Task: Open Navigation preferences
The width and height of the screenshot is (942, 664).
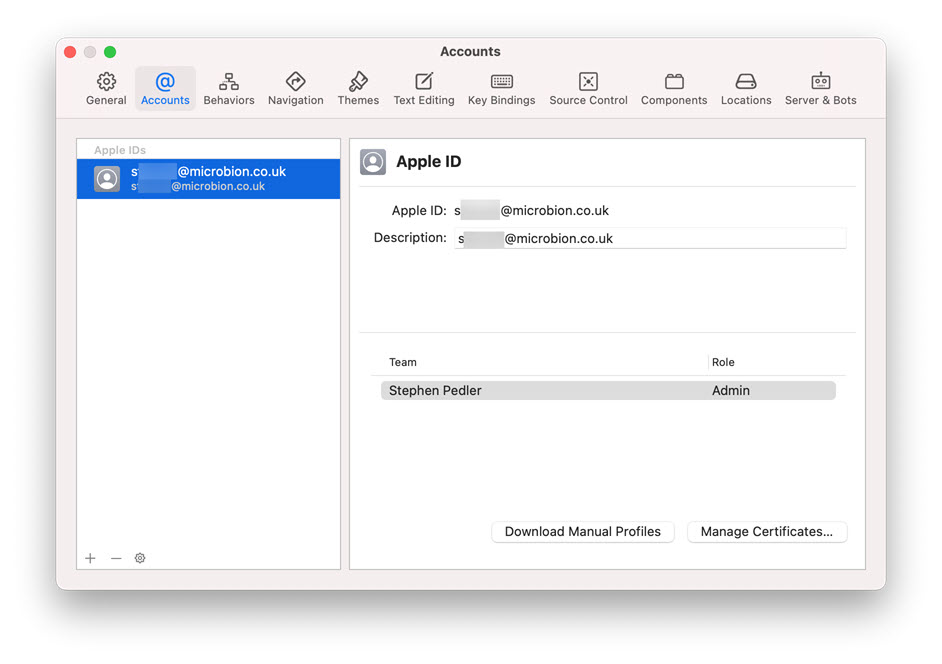Action: click(295, 88)
